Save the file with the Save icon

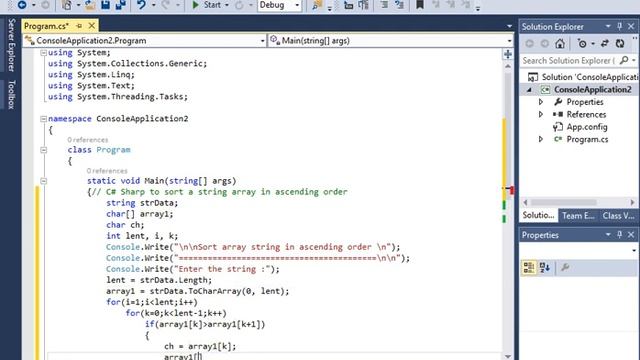105,5
